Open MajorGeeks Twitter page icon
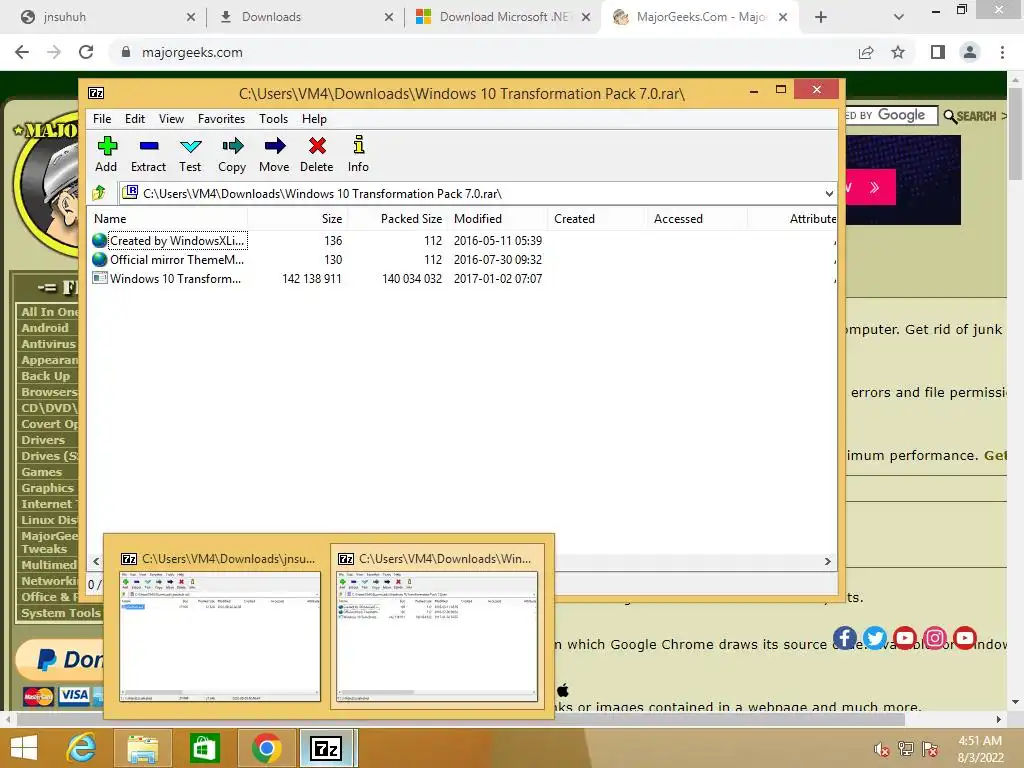 [874, 638]
